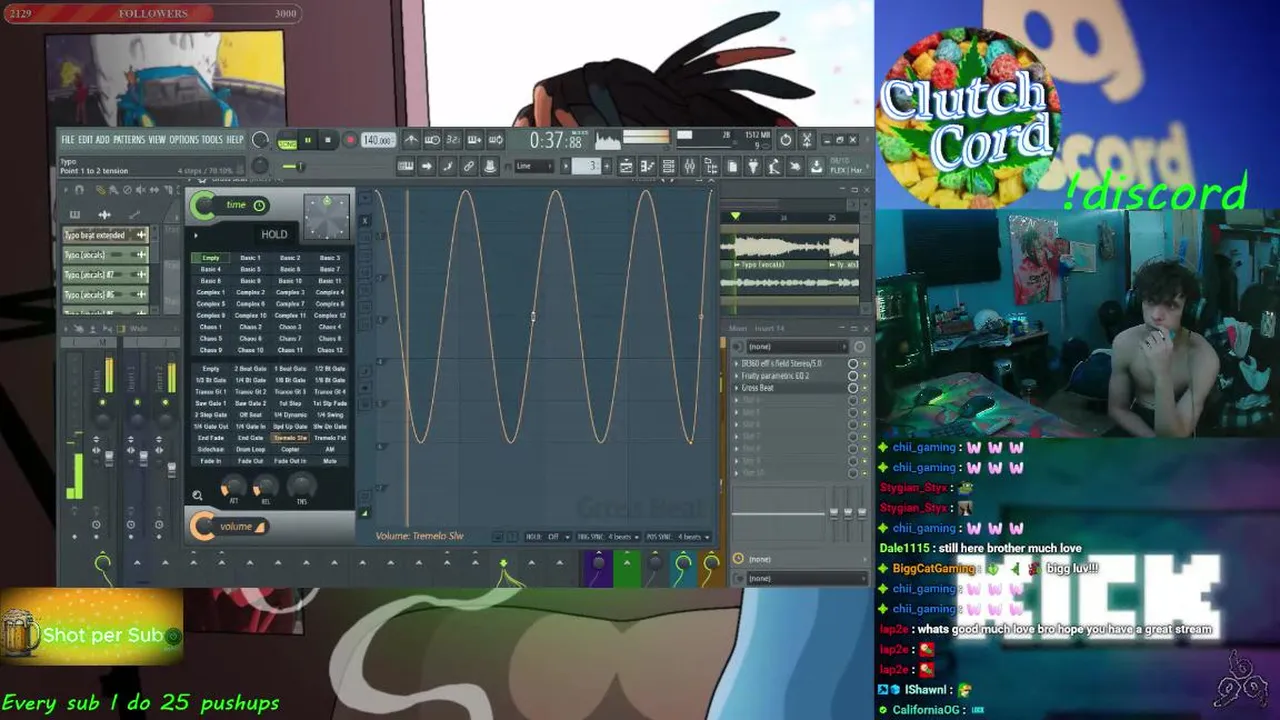Click the transport stop button
Screen dimensions: 1280x720
pyautogui.click(x=328, y=140)
